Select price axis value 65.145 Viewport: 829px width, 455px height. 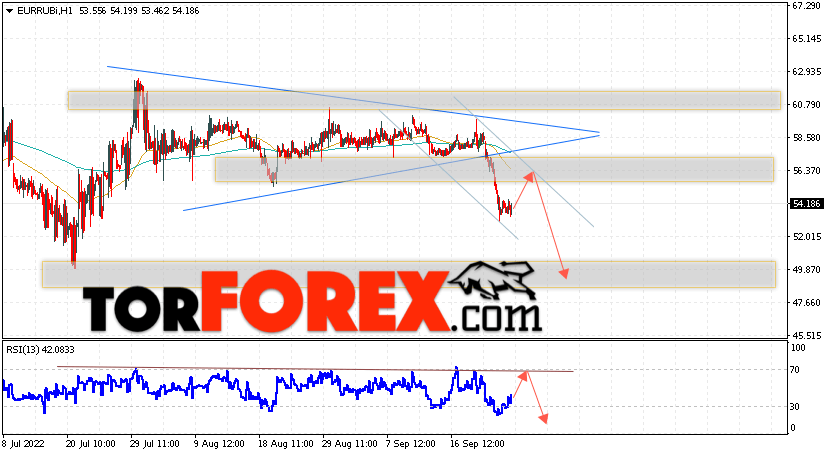pyautogui.click(x=806, y=39)
